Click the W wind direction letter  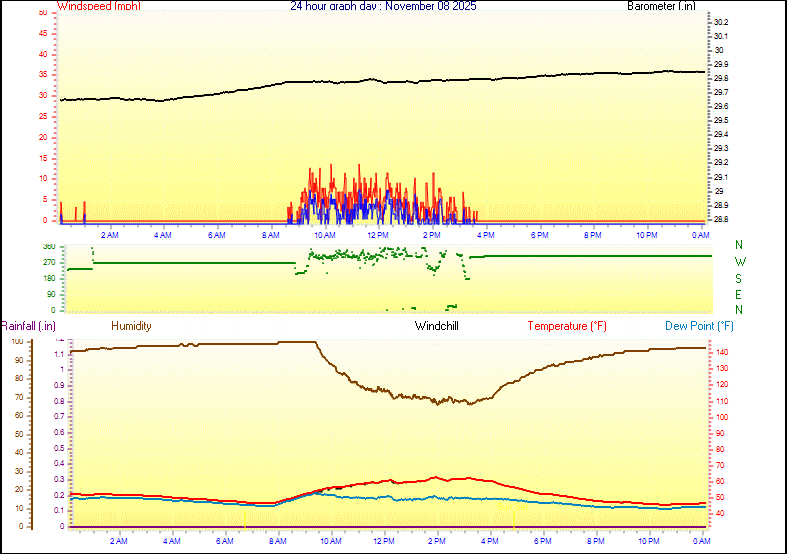tap(740, 262)
